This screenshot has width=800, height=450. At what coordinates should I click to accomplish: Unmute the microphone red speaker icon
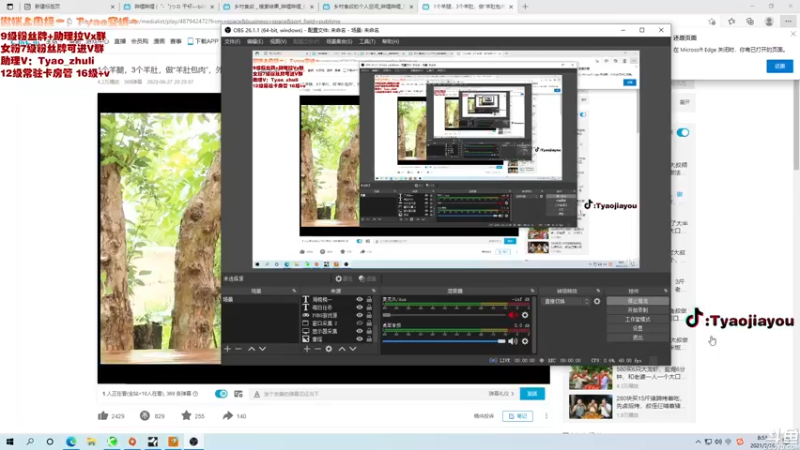tap(513, 315)
